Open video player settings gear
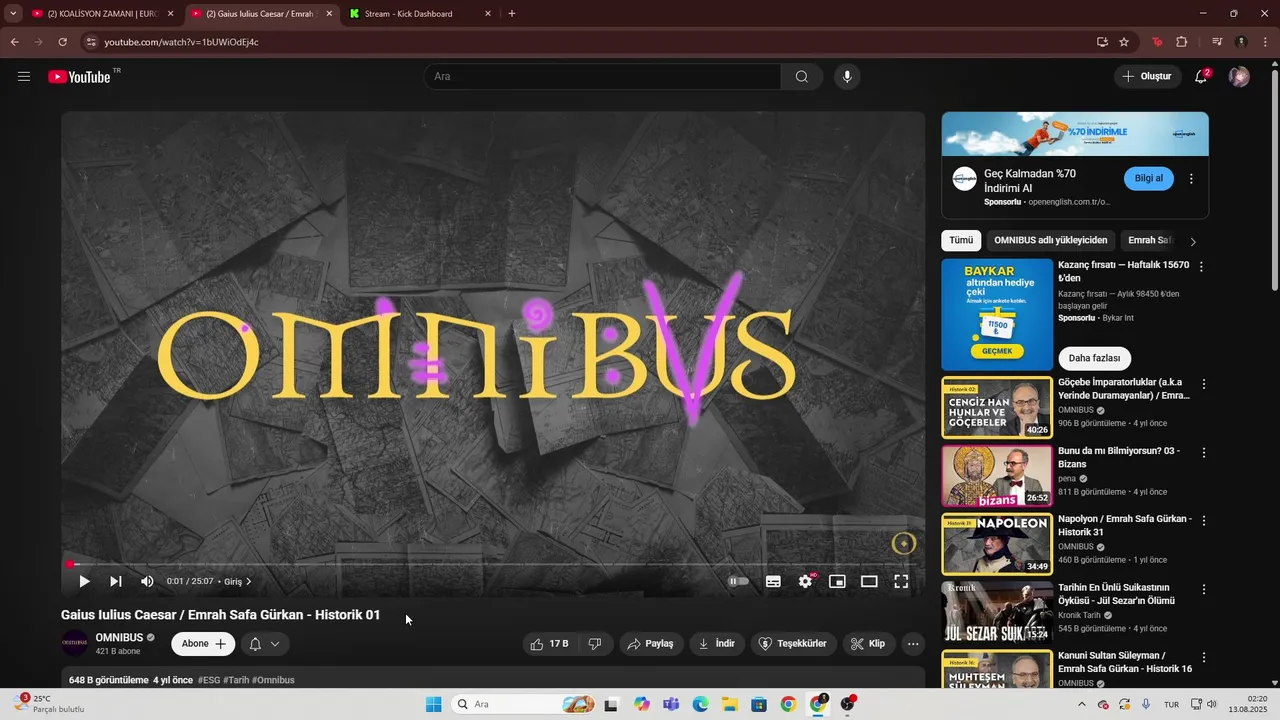This screenshot has width=1280, height=720. pyautogui.click(x=805, y=581)
